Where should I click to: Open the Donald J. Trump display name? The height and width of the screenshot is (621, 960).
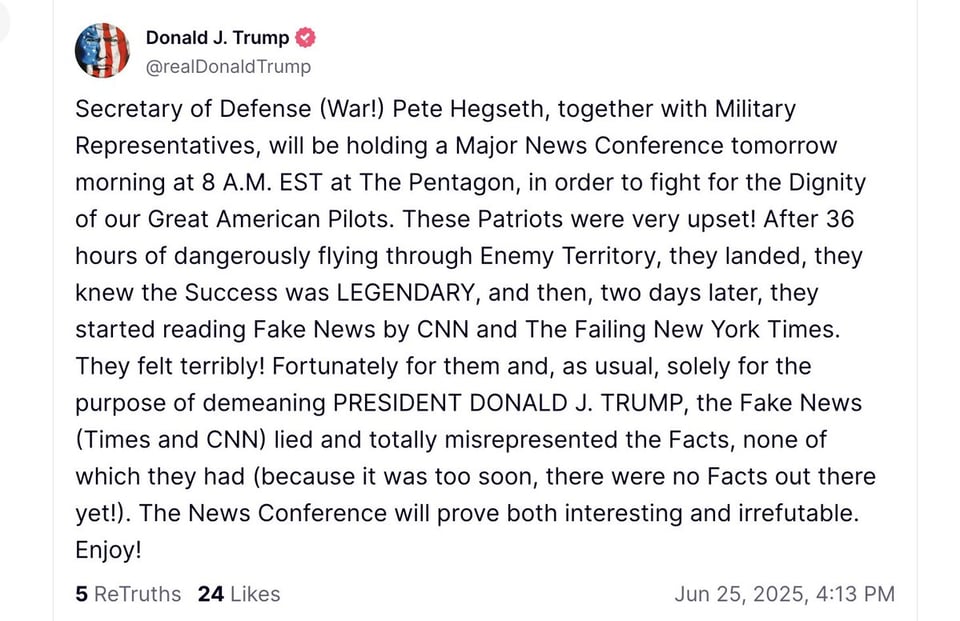[217, 38]
